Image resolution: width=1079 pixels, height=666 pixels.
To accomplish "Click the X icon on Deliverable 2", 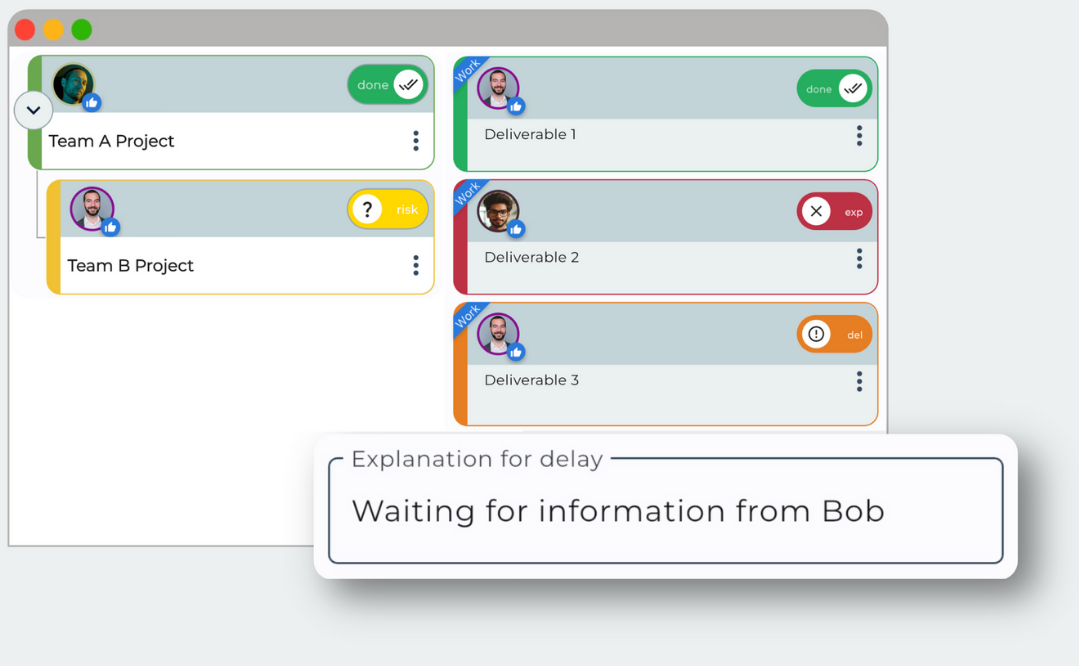I will point(816,211).
